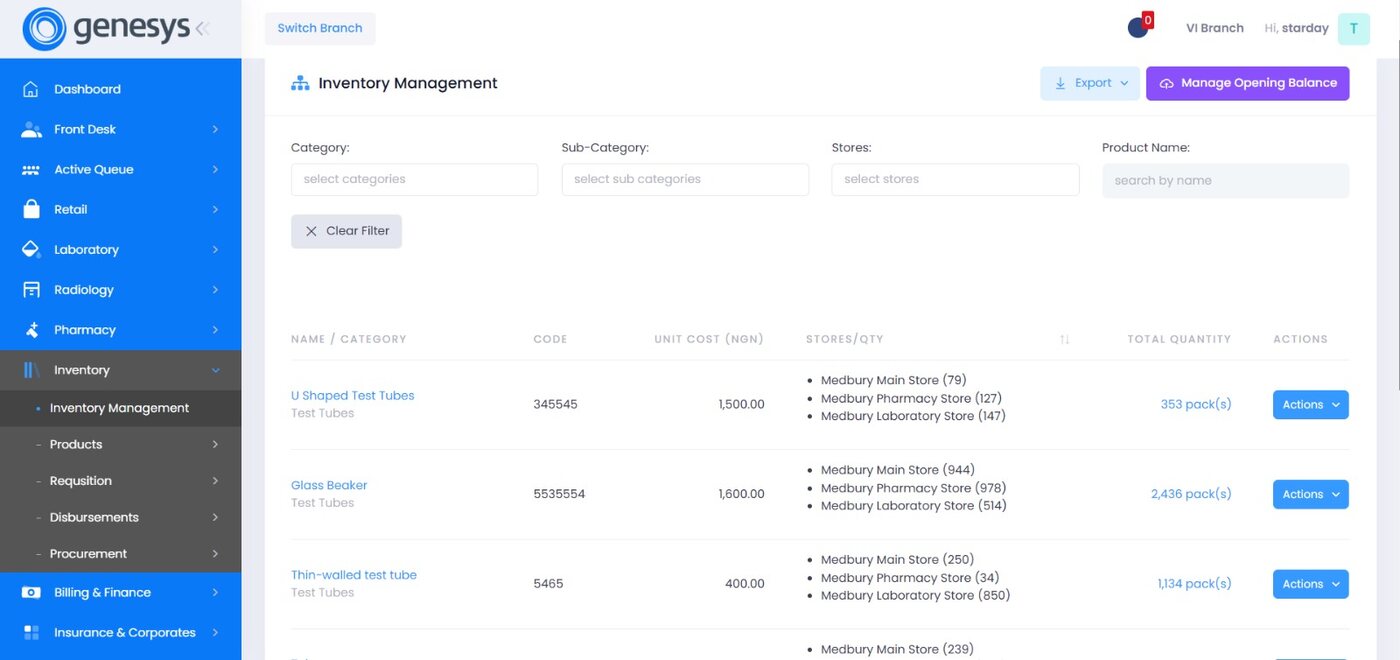This screenshot has height=660, width=1400.
Task: Click unit cost 1,500.00
Action: (x=741, y=405)
